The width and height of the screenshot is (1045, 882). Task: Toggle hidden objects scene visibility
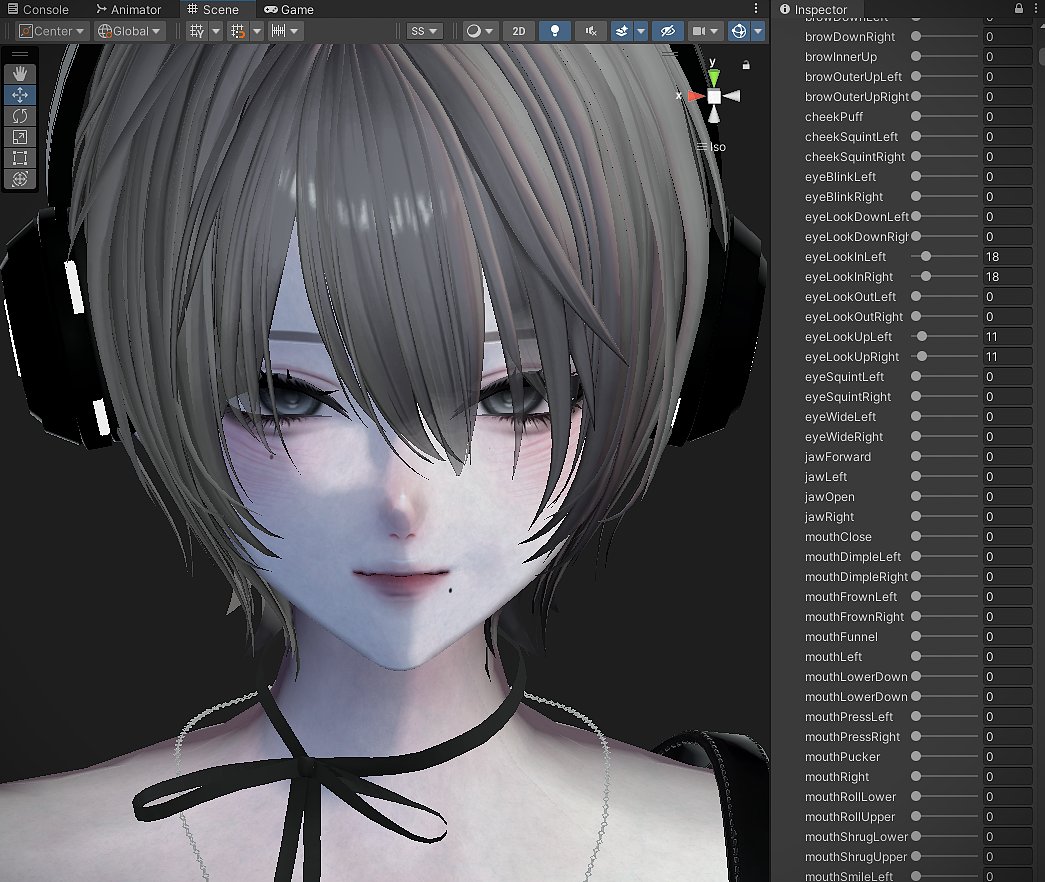pyautogui.click(x=668, y=31)
